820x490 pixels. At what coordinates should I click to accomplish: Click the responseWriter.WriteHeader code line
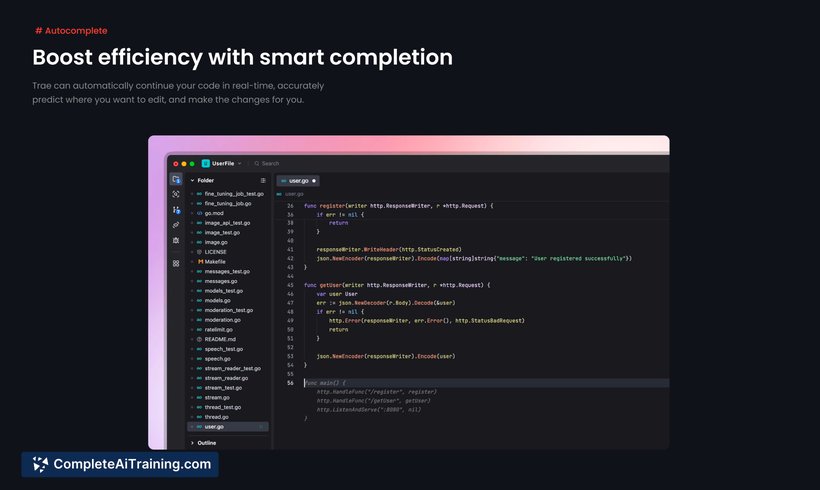pyautogui.click(x=389, y=249)
